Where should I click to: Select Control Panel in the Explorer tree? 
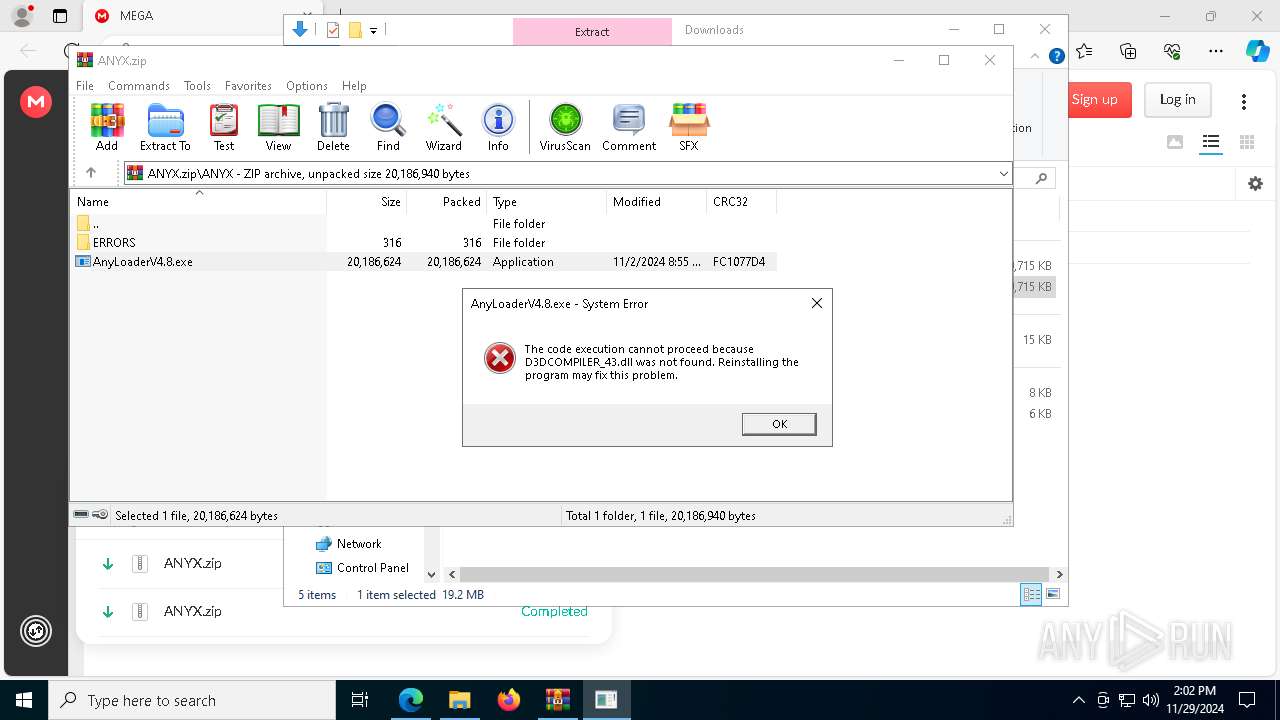[x=362, y=567]
